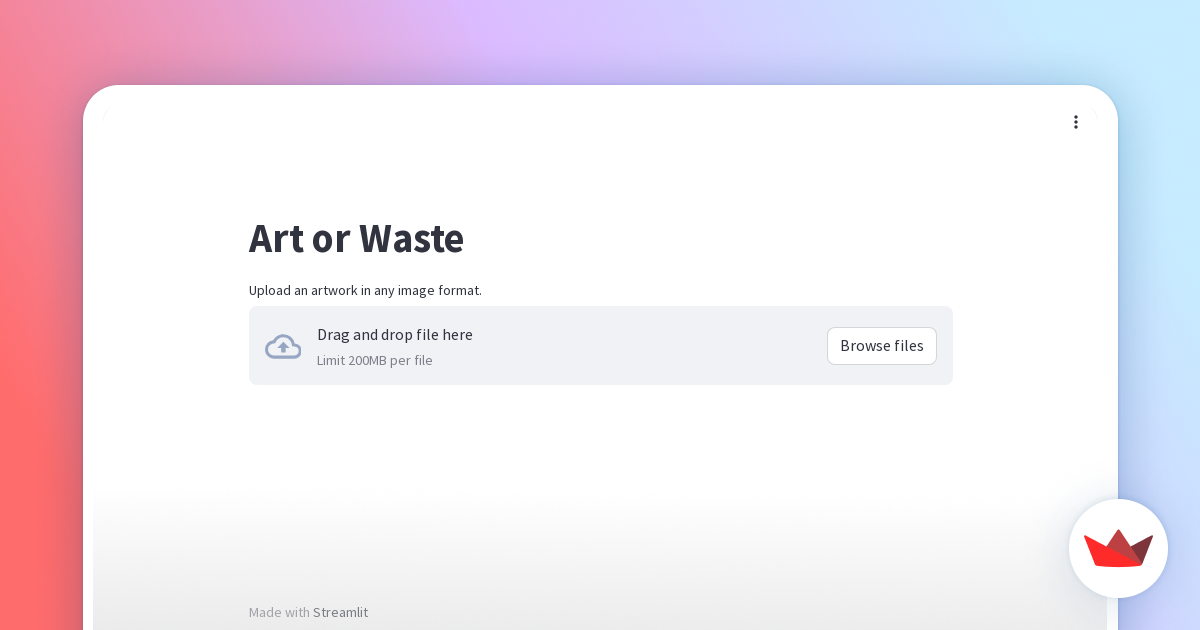Select the 'Art or Waste' heading
This screenshot has height=630, width=1200.
click(x=356, y=238)
